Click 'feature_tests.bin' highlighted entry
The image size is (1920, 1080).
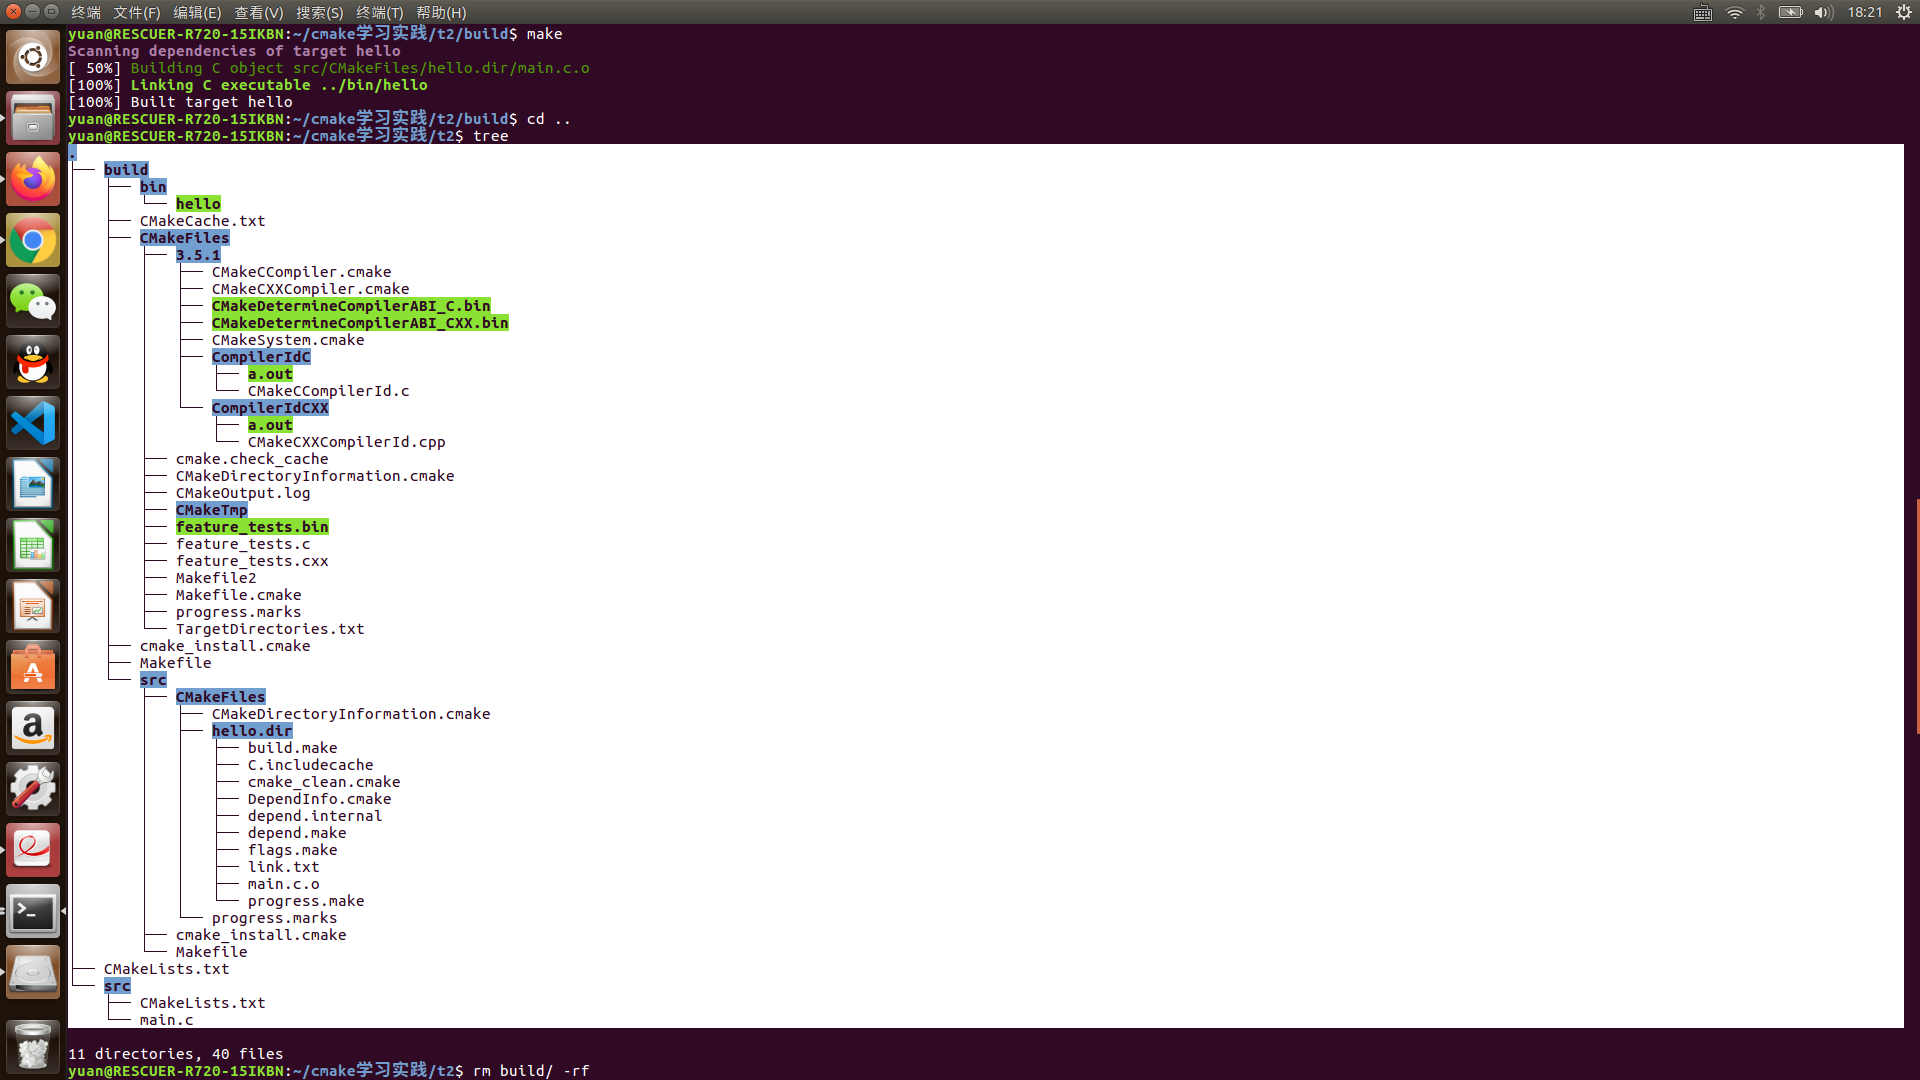252,527
